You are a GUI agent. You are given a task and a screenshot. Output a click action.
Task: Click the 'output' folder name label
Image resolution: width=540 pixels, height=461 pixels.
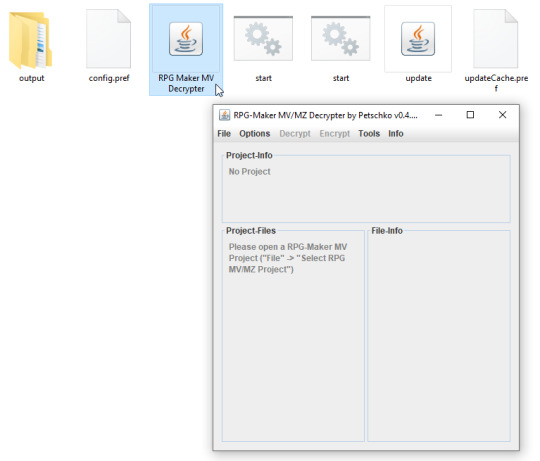[31, 78]
